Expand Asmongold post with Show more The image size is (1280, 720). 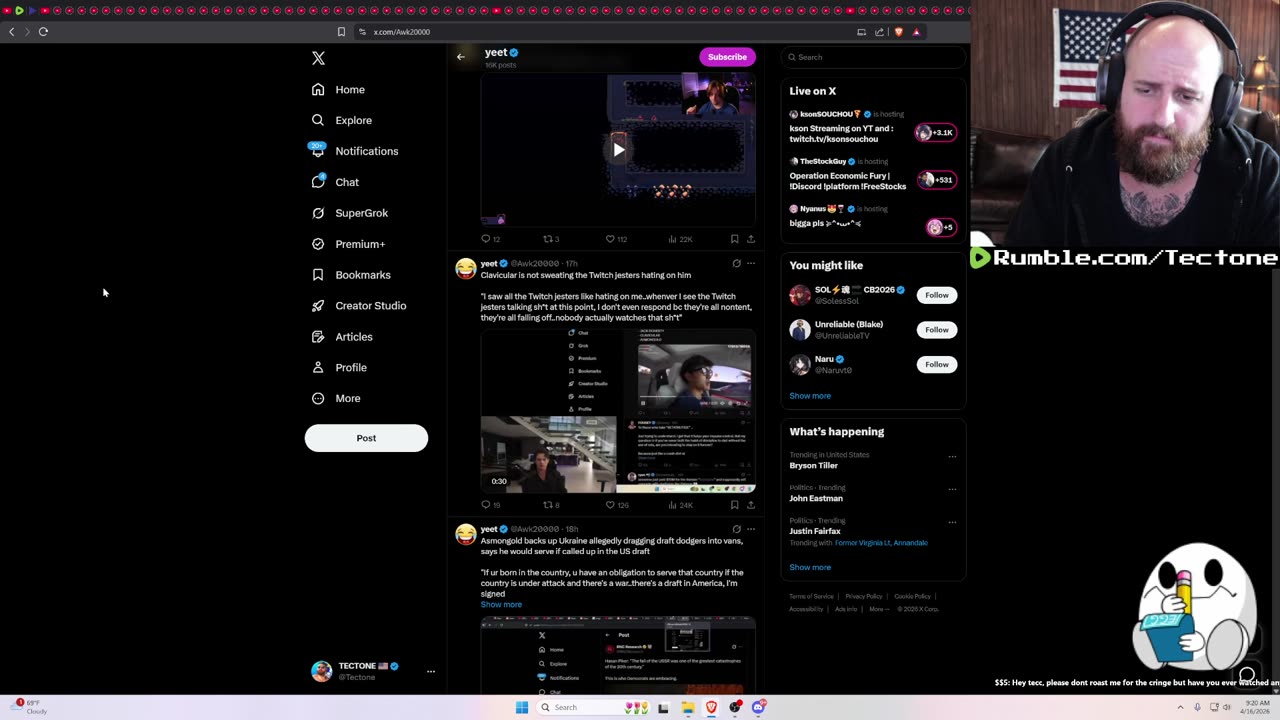point(501,605)
